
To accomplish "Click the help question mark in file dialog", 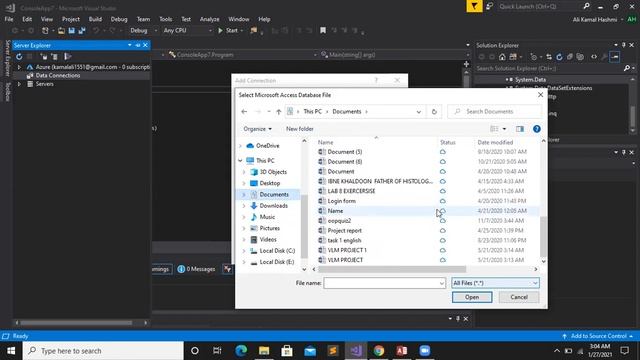I will click(537, 129).
